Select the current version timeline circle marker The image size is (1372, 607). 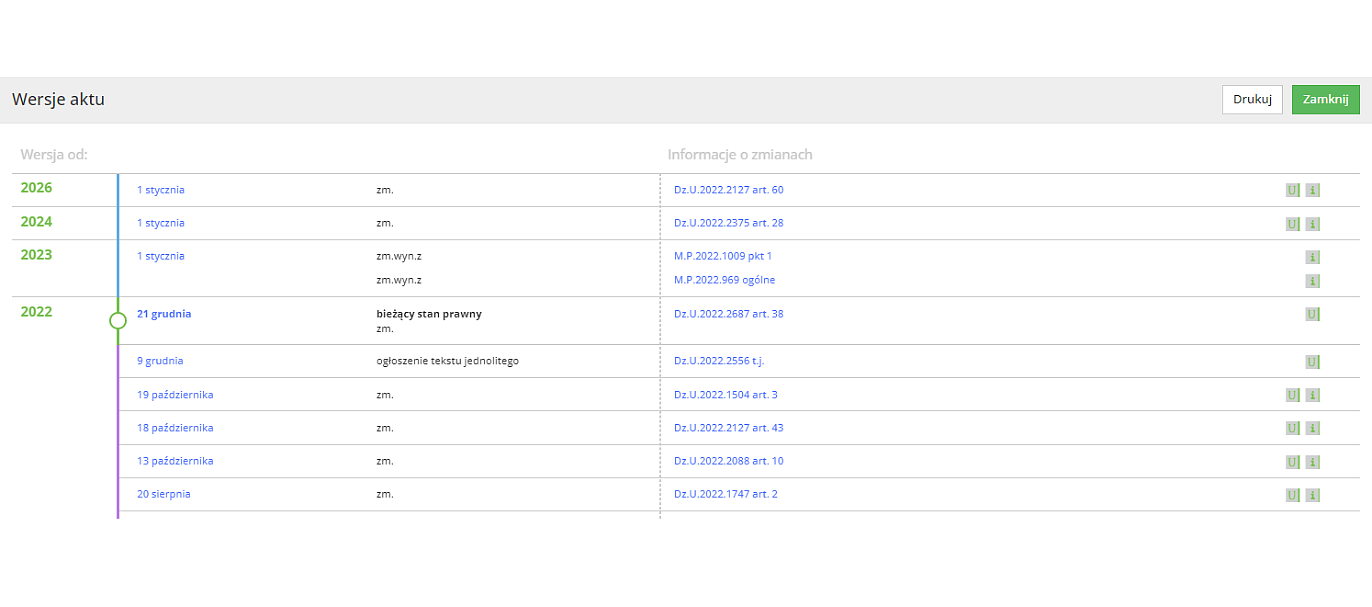coord(118,321)
